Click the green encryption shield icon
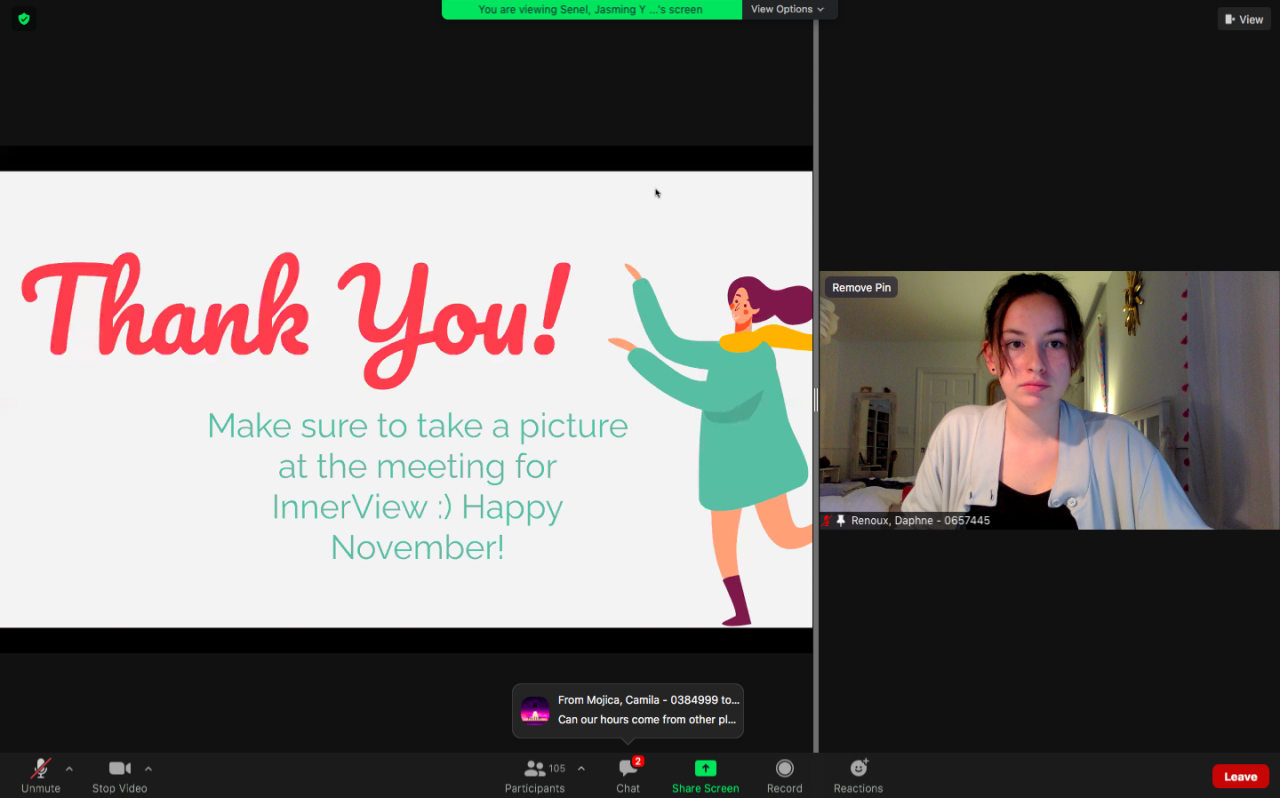The height and width of the screenshot is (798, 1280). point(24,18)
